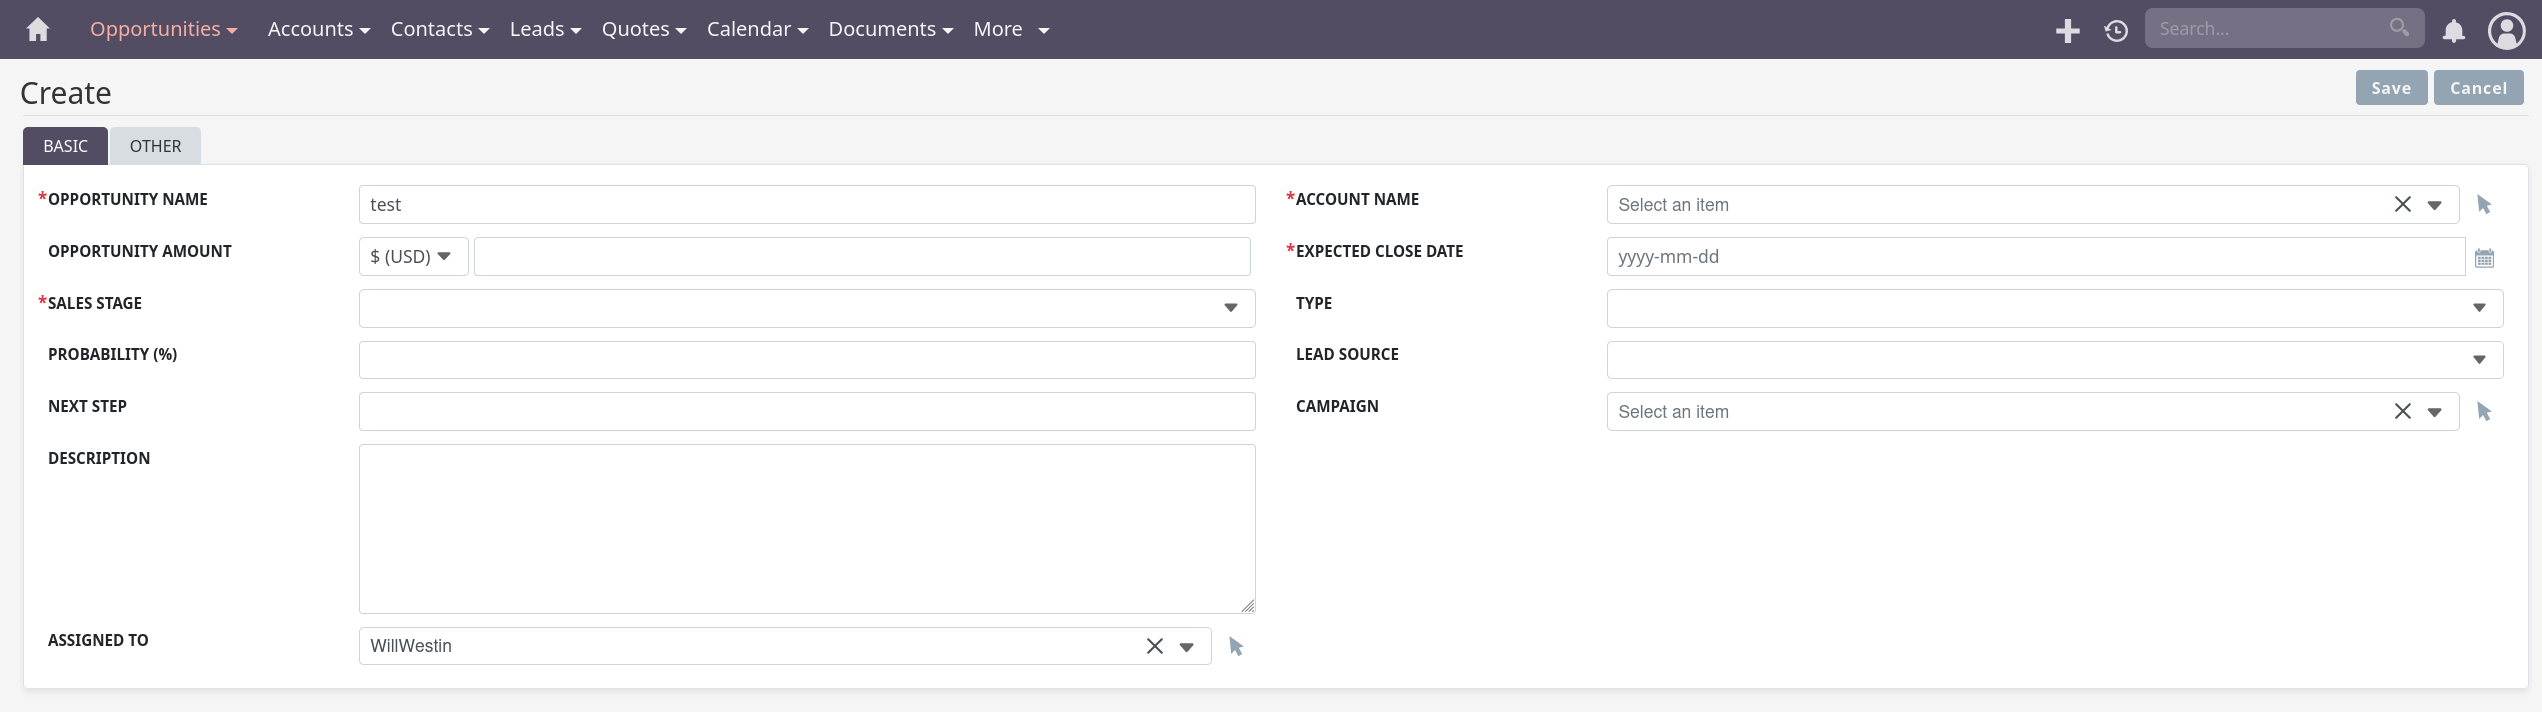Open the Accounts menu
This screenshot has height=712, width=2542.
click(318, 30)
